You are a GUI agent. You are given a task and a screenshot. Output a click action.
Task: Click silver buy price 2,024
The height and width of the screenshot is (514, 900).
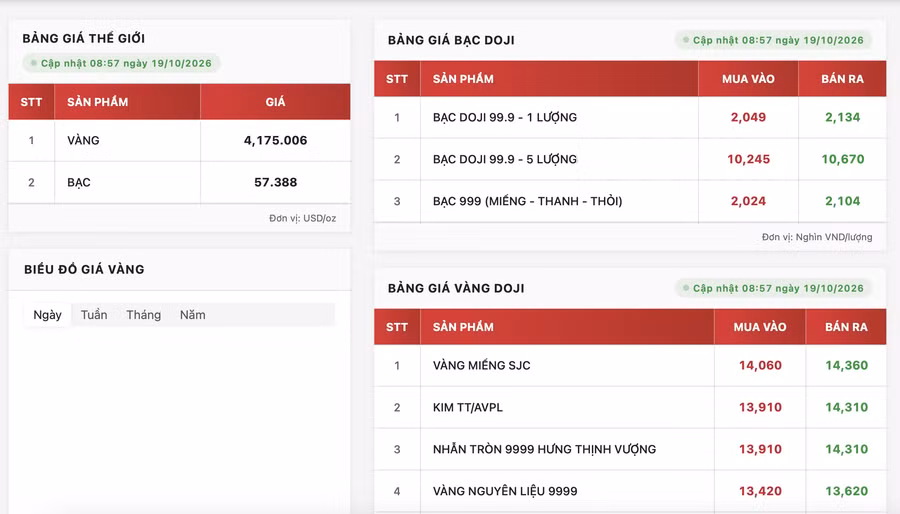[748, 201]
